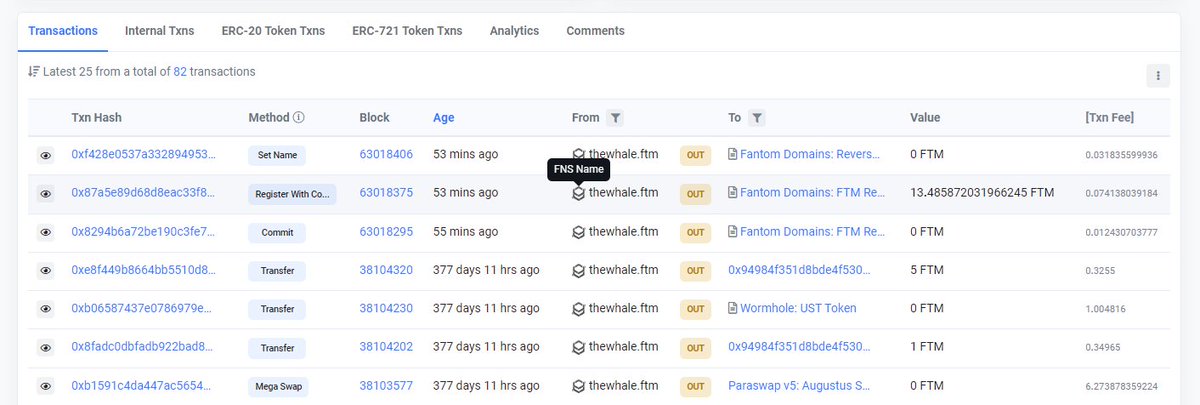Preview transaction 0xb06587437e0786979e with eye icon
Viewport: 1200px width, 405px height.
coord(45,309)
